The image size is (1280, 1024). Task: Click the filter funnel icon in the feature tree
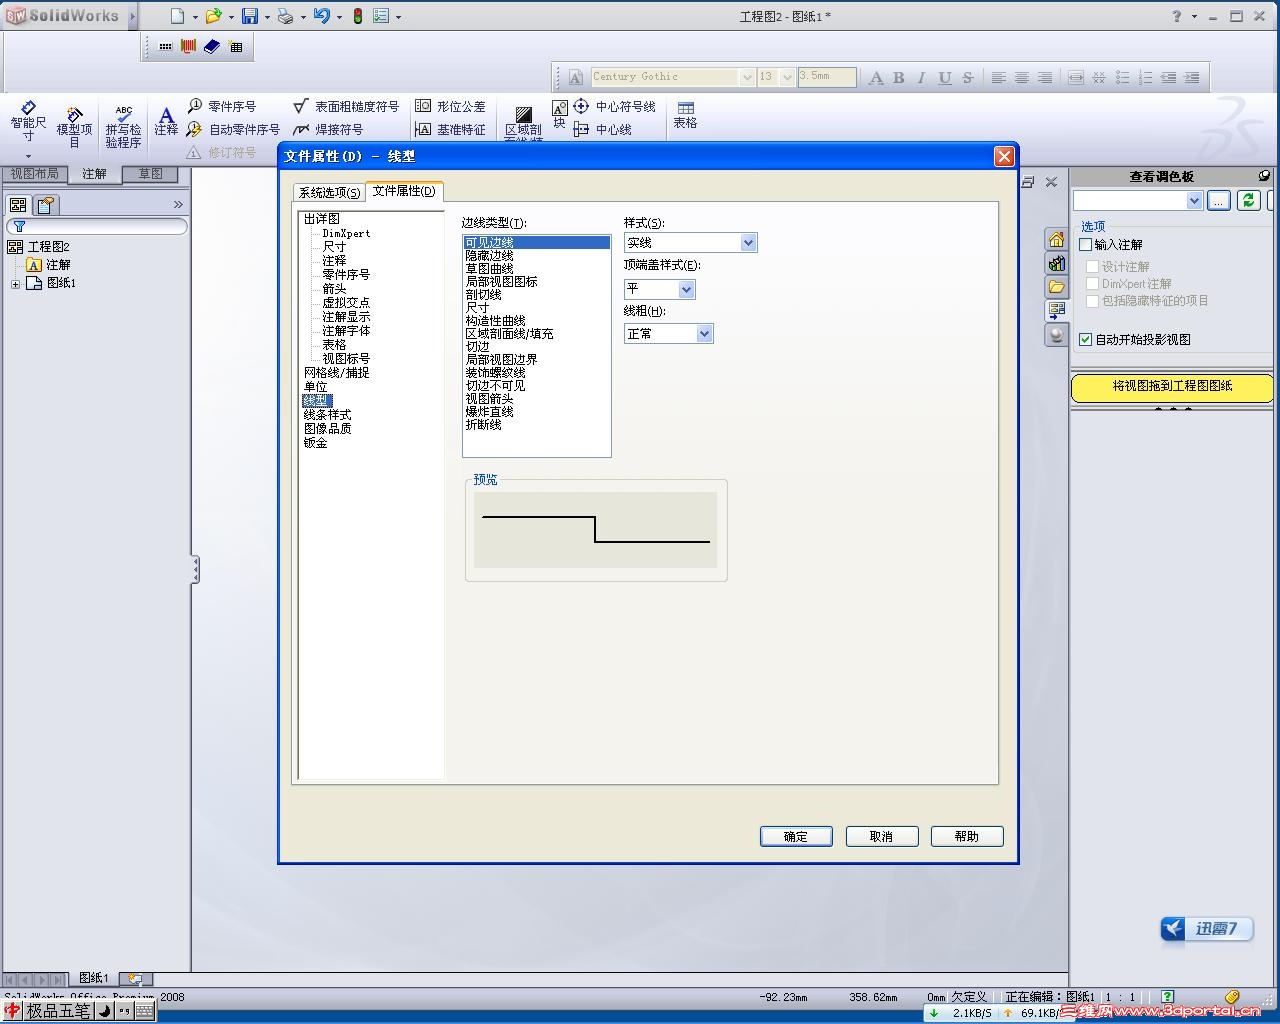19,226
